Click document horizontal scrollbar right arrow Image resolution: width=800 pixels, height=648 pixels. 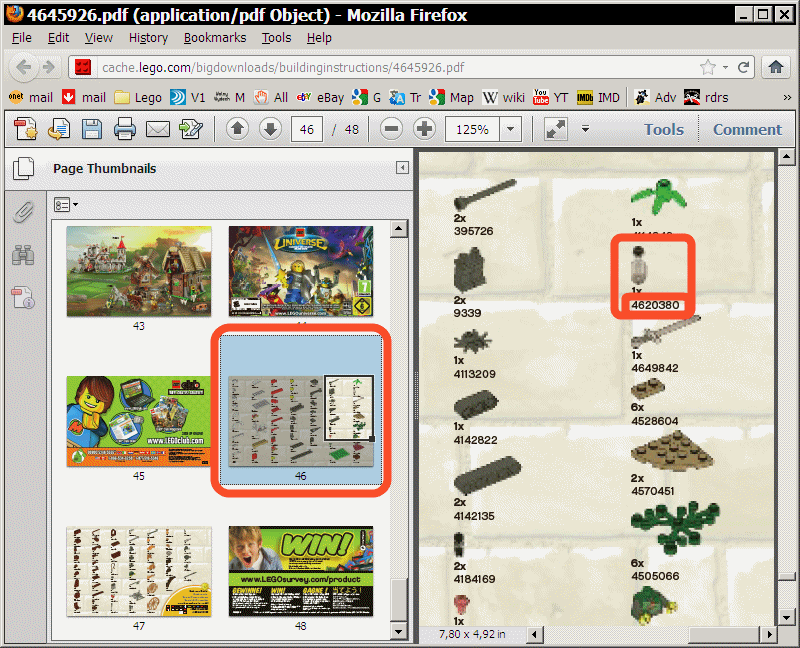coord(770,635)
